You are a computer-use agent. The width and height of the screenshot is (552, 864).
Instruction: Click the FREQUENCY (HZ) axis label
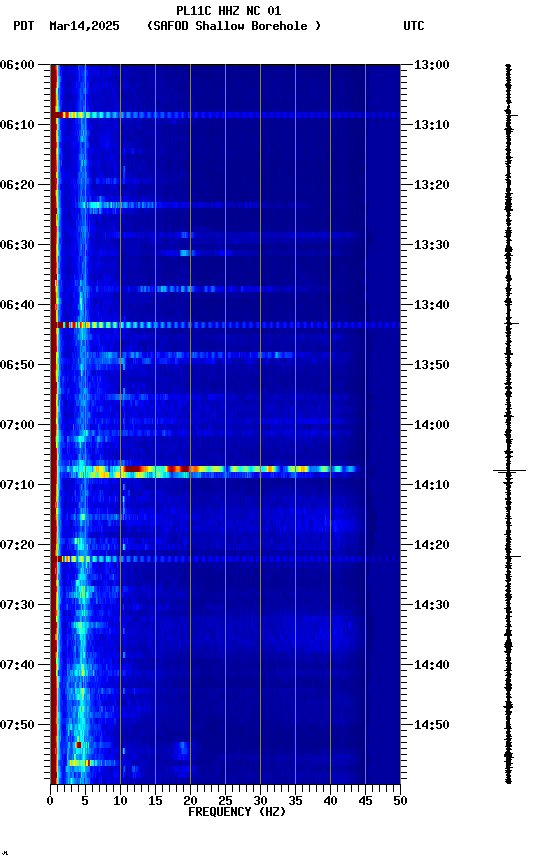coord(237,812)
